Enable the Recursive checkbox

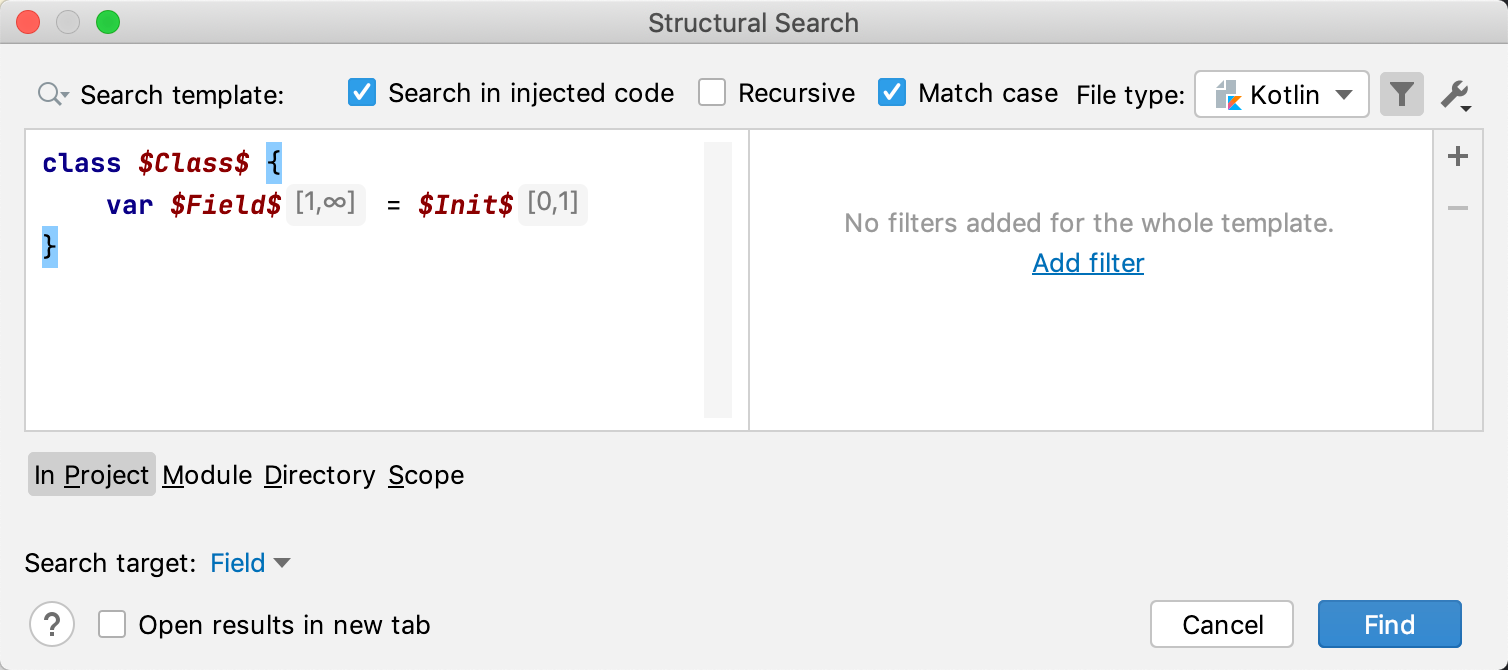point(712,93)
